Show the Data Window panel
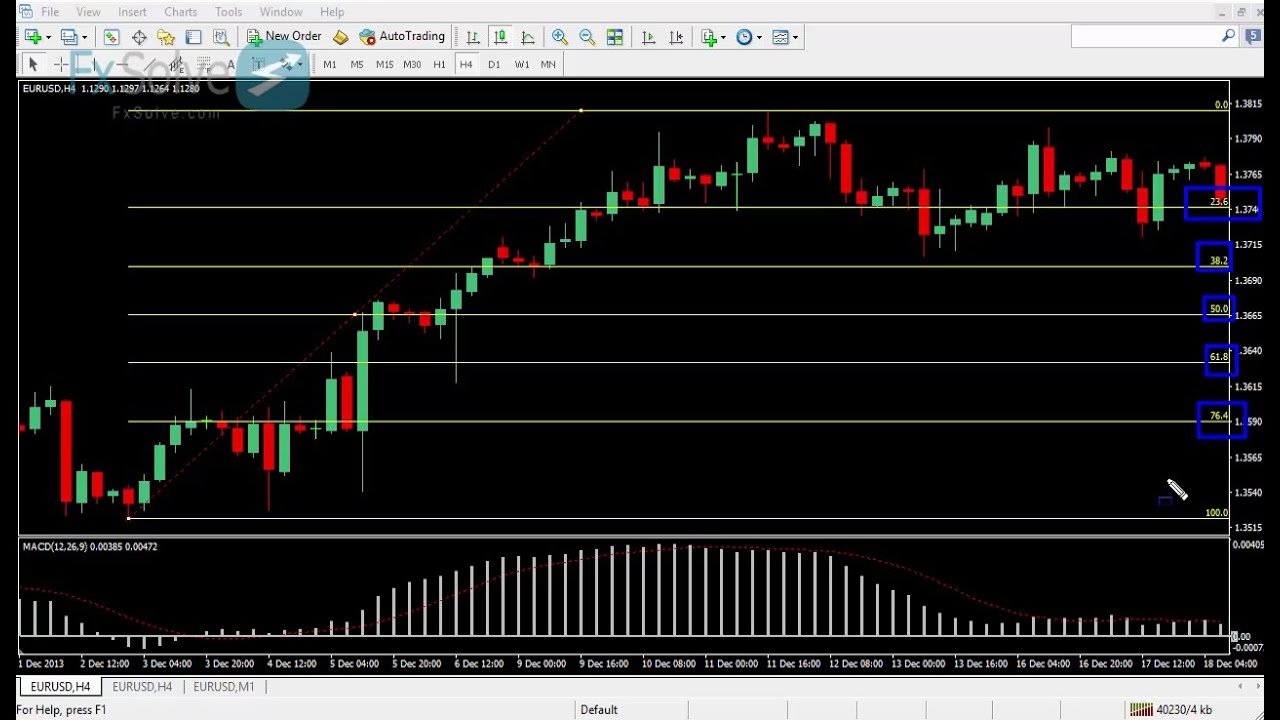Image resolution: width=1280 pixels, height=720 pixels. 139,37
